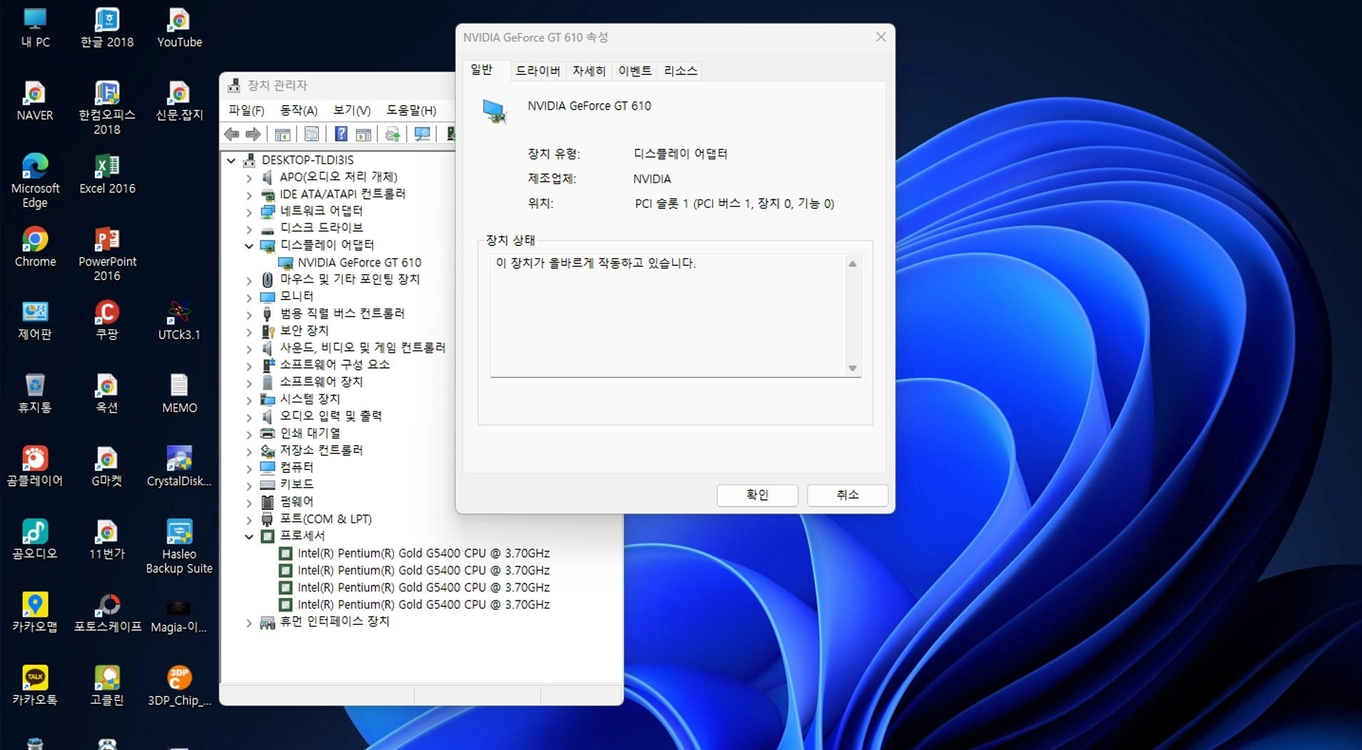Image resolution: width=1362 pixels, height=750 pixels.
Task: Collapse the 프로세서 tree node
Action: (x=249, y=536)
